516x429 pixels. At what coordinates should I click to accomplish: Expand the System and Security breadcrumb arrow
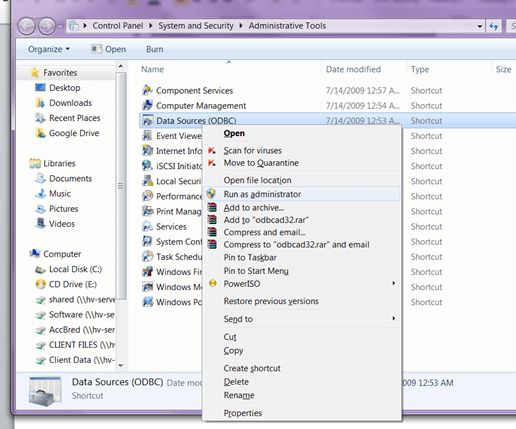241,26
